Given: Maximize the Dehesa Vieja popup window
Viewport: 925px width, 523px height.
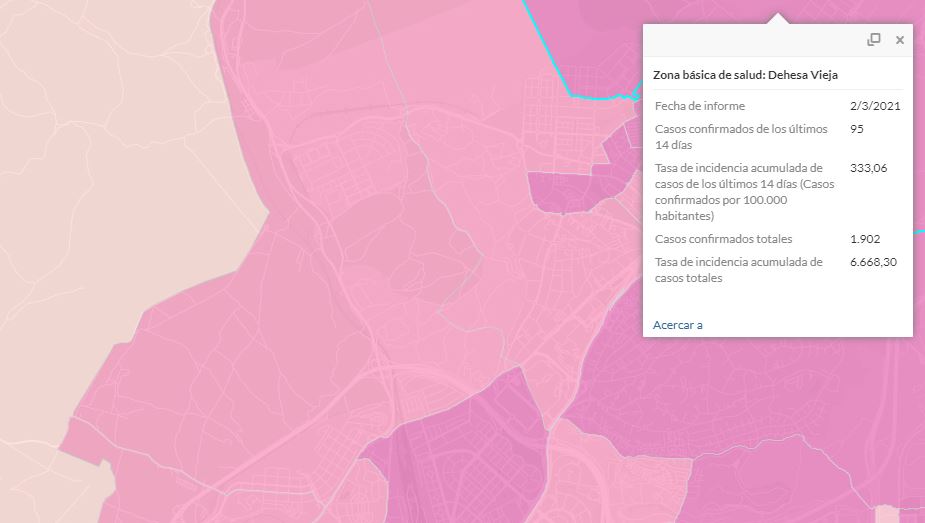Looking at the screenshot, I should (x=874, y=40).
